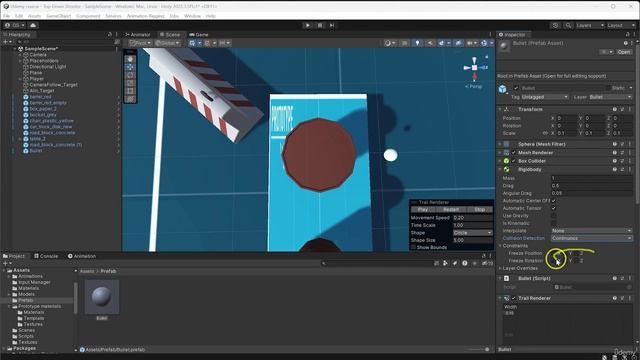Image resolution: width=640 pixels, height=360 pixels.
Task: Open the Tag dropdown showing Untagged
Action: point(545,97)
